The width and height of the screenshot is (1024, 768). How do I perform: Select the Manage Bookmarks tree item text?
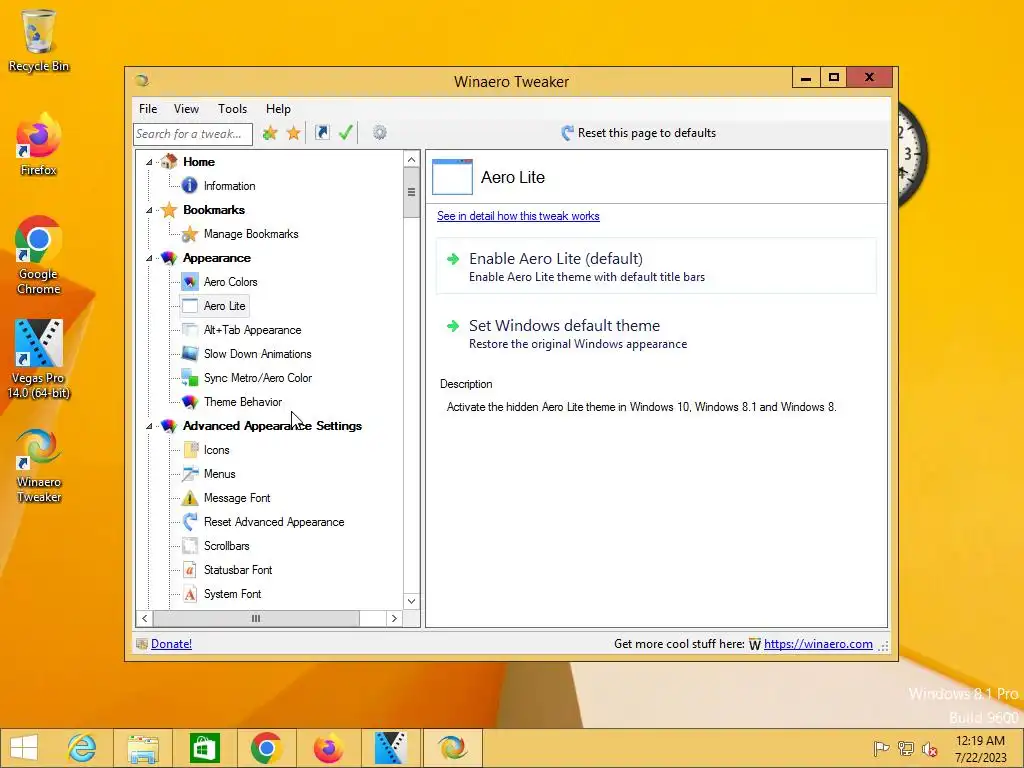click(x=251, y=234)
